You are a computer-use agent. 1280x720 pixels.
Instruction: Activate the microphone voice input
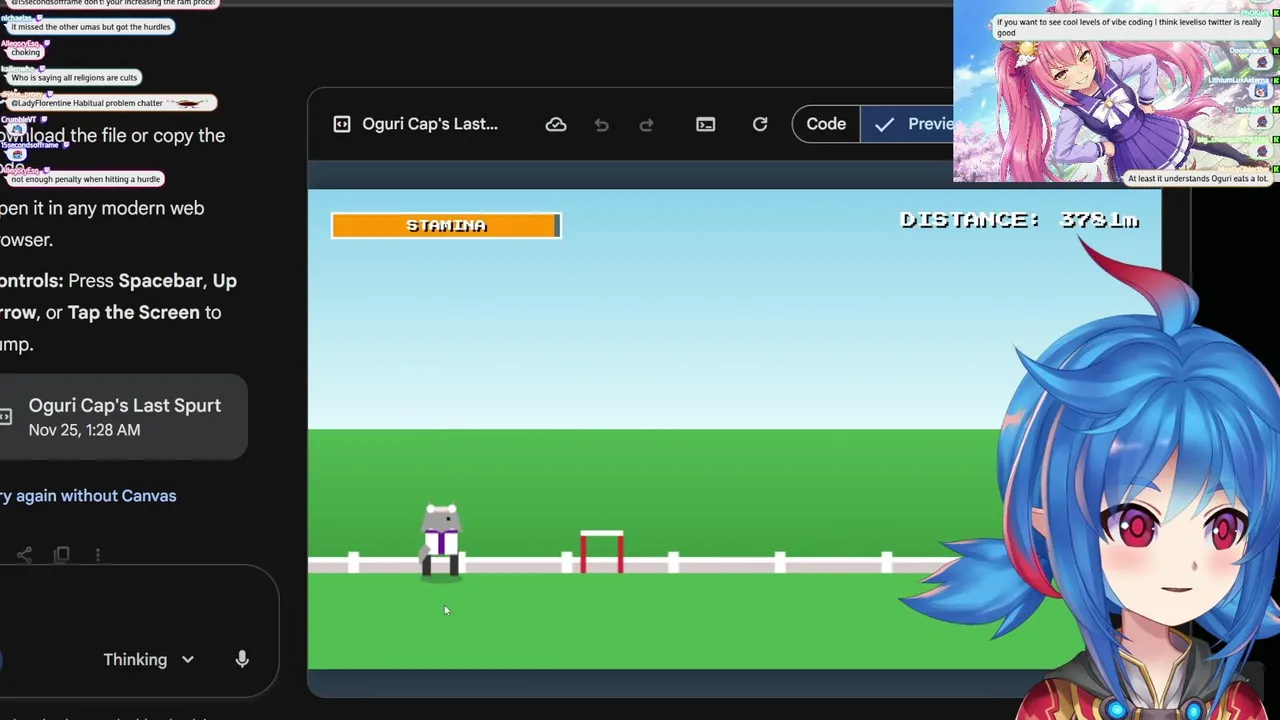242,659
